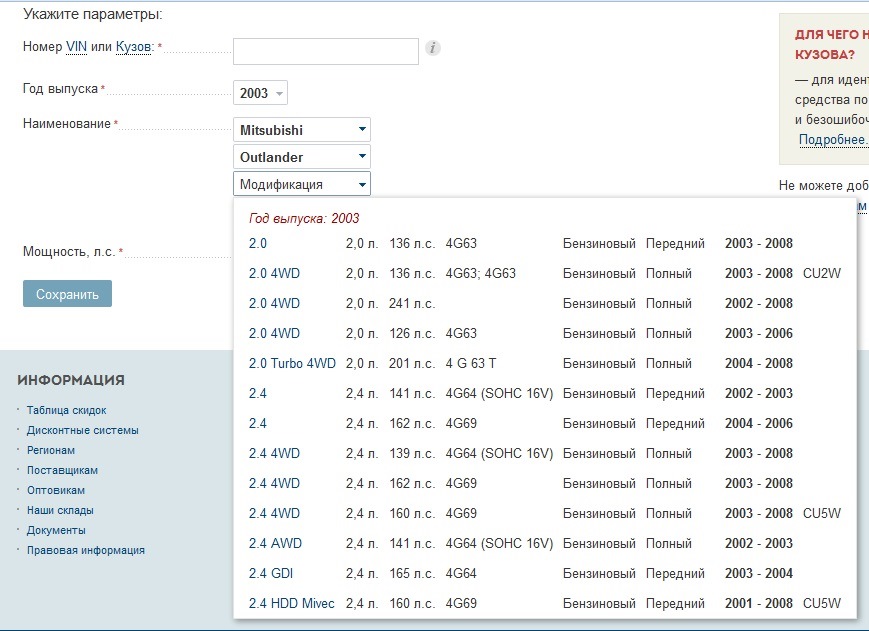Open Оптовикам link

[56, 490]
